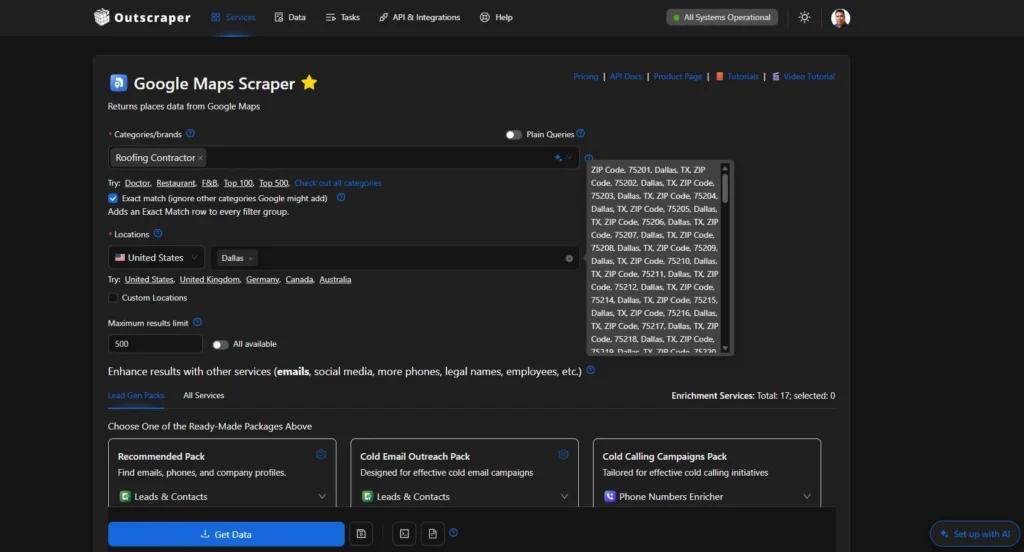The height and width of the screenshot is (552, 1024).
Task: Click the save task icon beside Get Data
Action: pyautogui.click(x=361, y=534)
